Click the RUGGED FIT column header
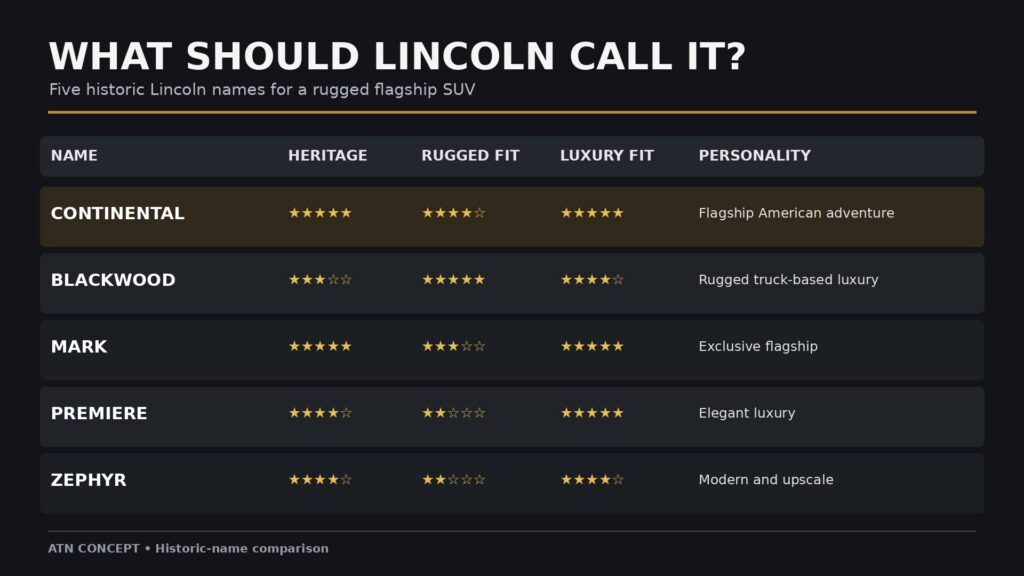Screen dimensions: 1024x576 coord(470,155)
